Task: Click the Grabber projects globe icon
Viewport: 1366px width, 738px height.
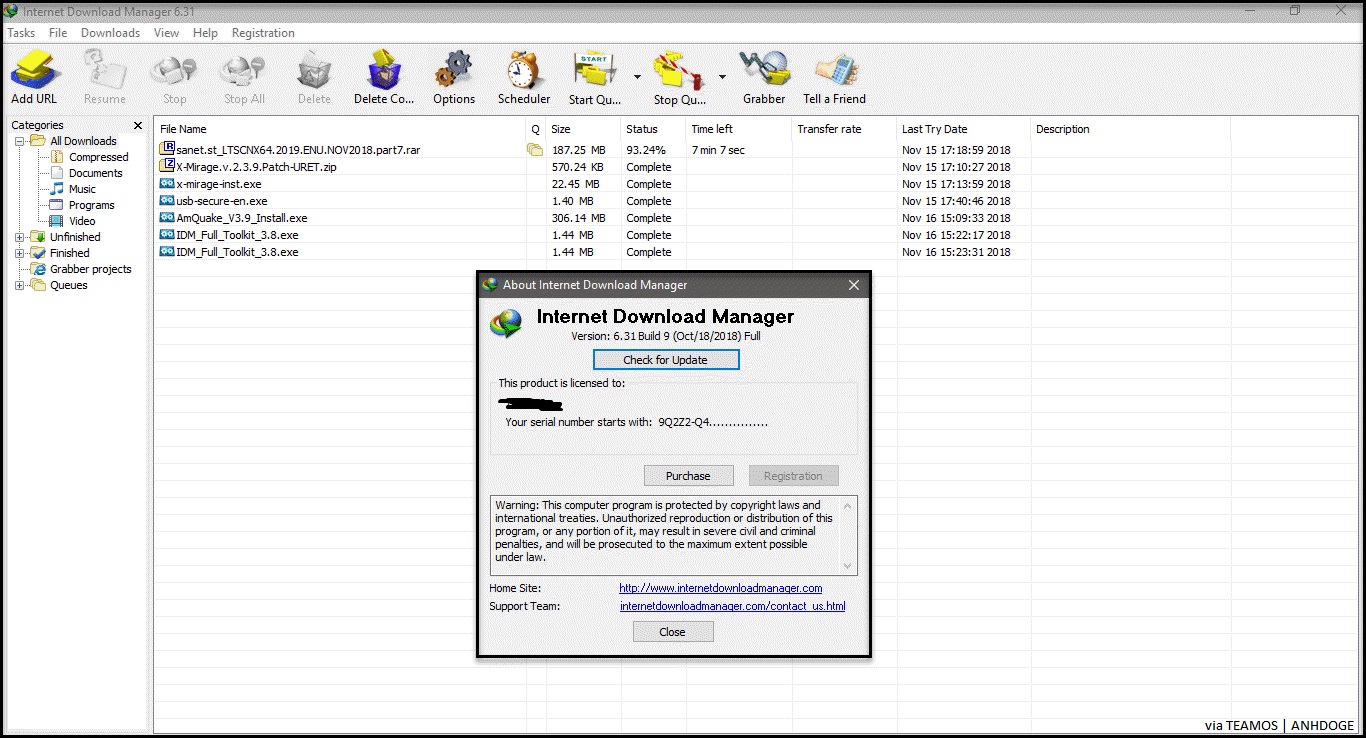Action: click(39, 269)
